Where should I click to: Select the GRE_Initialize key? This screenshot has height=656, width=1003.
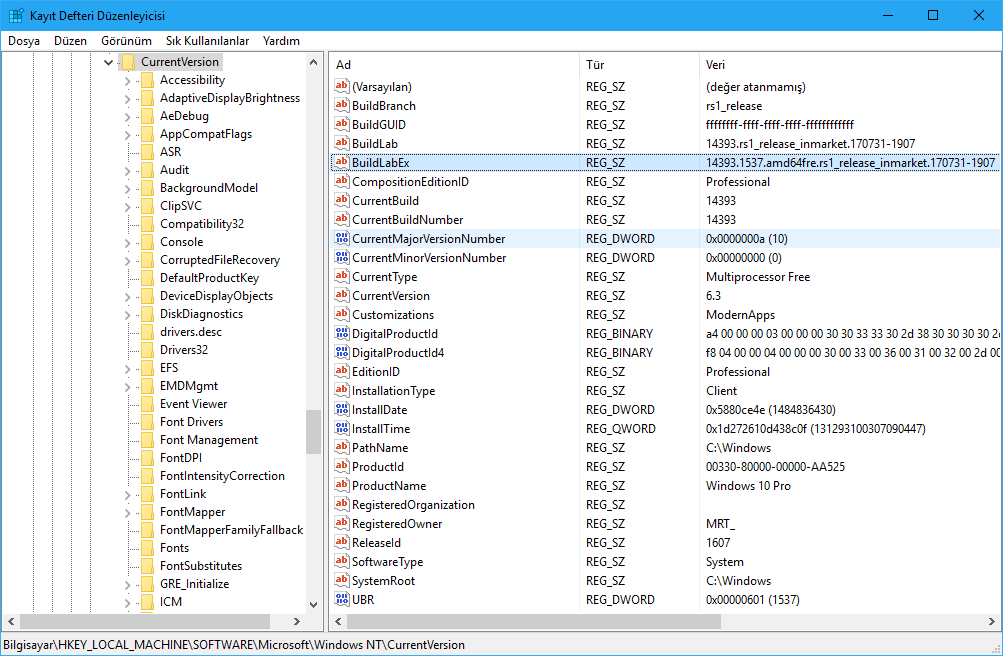[194, 584]
